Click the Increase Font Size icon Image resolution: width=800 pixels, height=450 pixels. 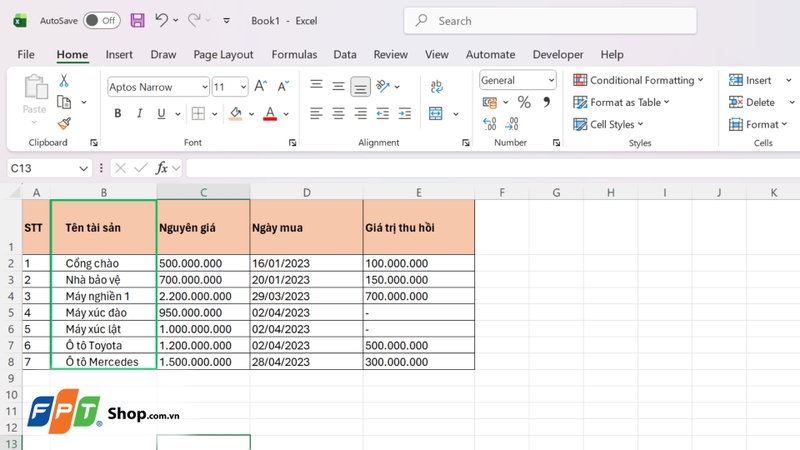coord(261,86)
